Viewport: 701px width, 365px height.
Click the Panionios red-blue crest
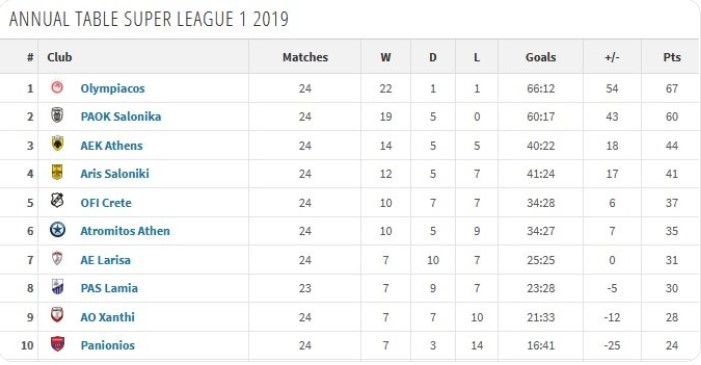click(57, 344)
